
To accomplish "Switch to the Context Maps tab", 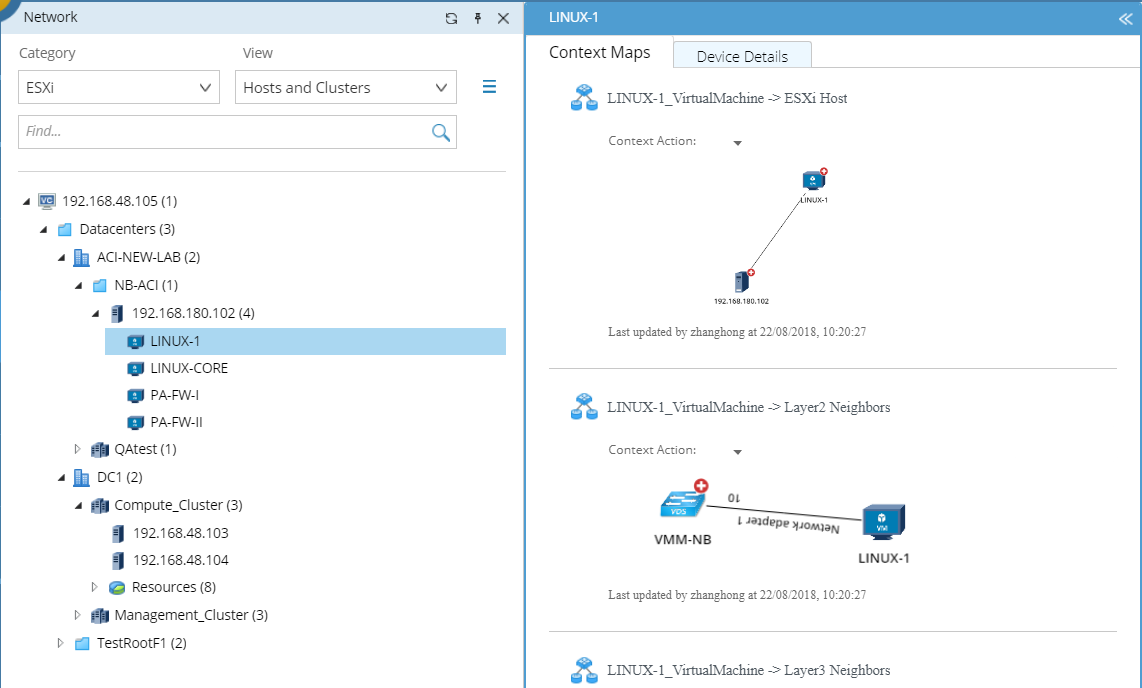I will tap(599, 52).
